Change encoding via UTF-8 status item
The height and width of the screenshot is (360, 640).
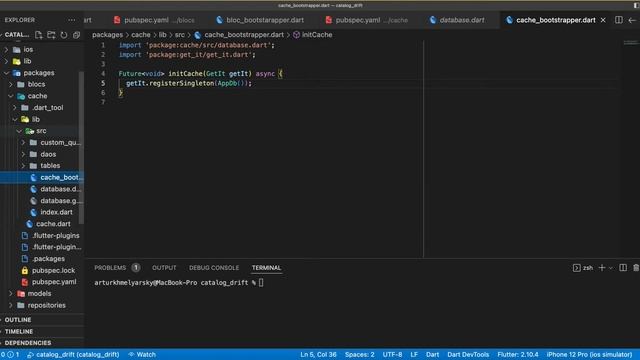pyautogui.click(x=392, y=355)
